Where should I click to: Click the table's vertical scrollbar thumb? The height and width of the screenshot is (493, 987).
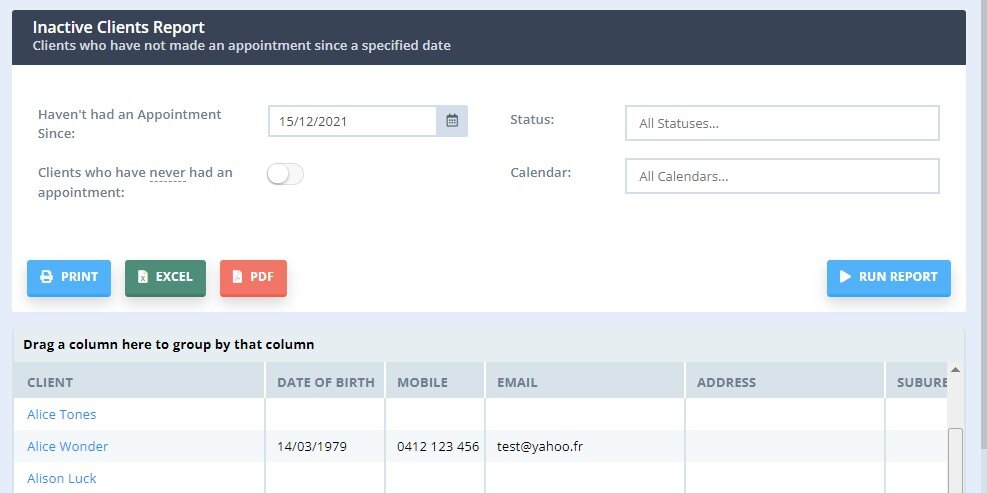955,458
